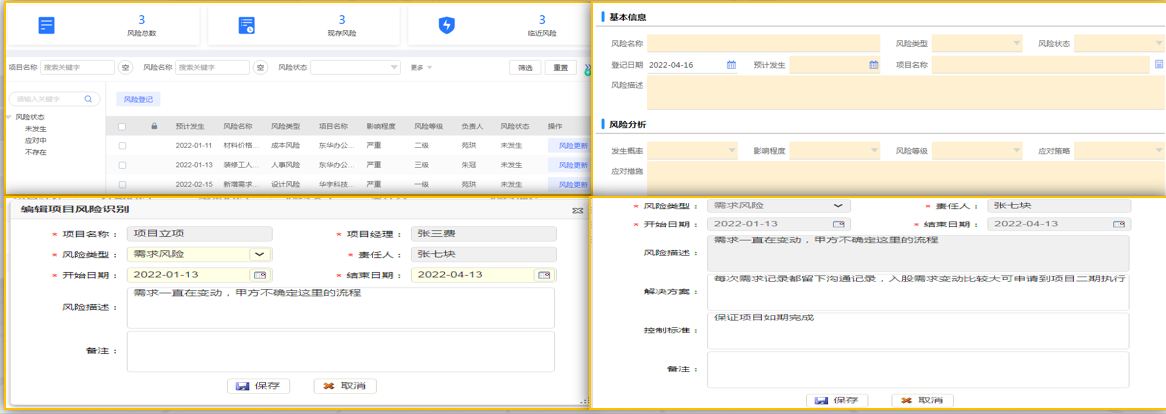Click the 风险名称 input in 基本信息
Viewport: 1166px width, 414px height.
click(764, 44)
